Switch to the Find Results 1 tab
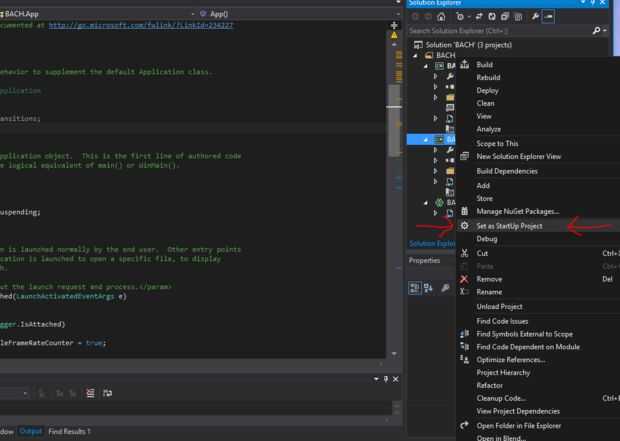Screen dimensions: 620x441 point(69,431)
